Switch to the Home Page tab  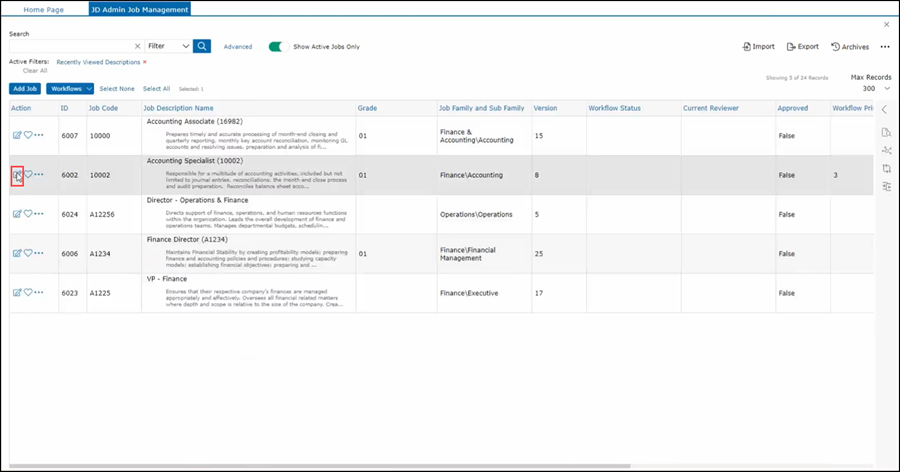click(x=46, y=8)
